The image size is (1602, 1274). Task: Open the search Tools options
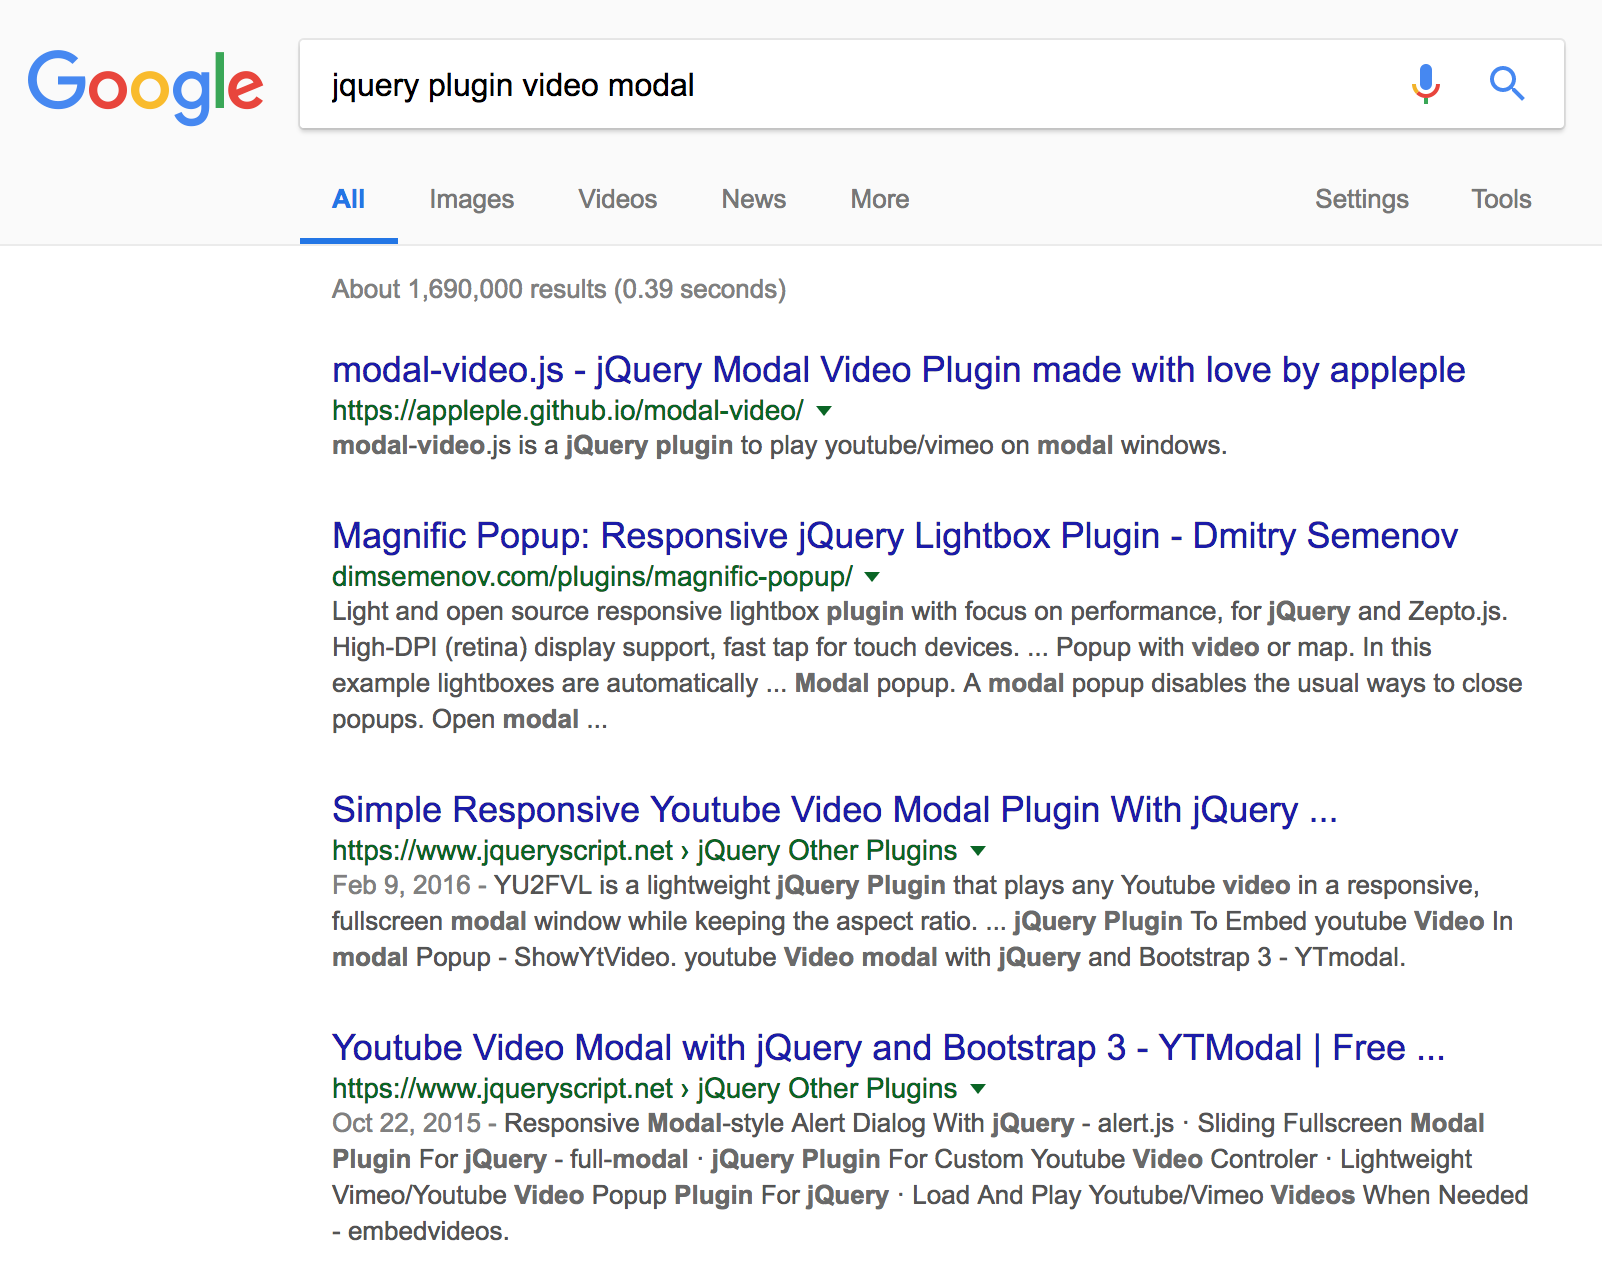tap(1501, 199)
